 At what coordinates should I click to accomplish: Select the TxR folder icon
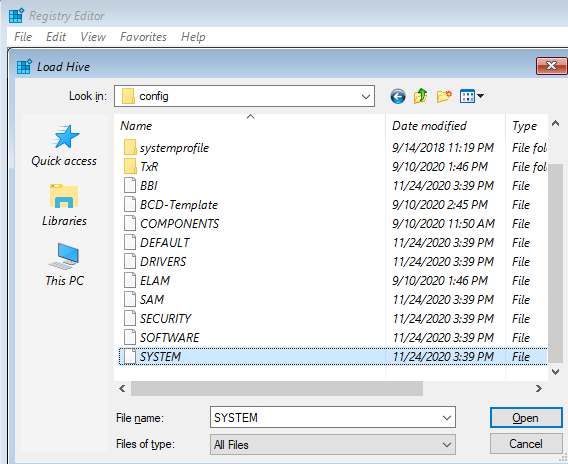coord(130,167)
